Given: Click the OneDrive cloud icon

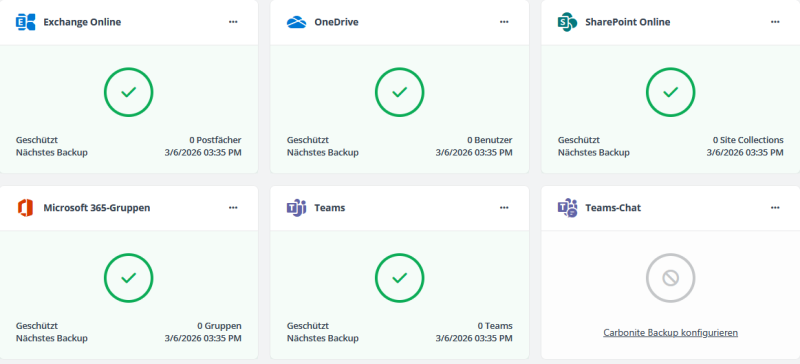Looking at the screenshot, I should click(x=296, y=22).
